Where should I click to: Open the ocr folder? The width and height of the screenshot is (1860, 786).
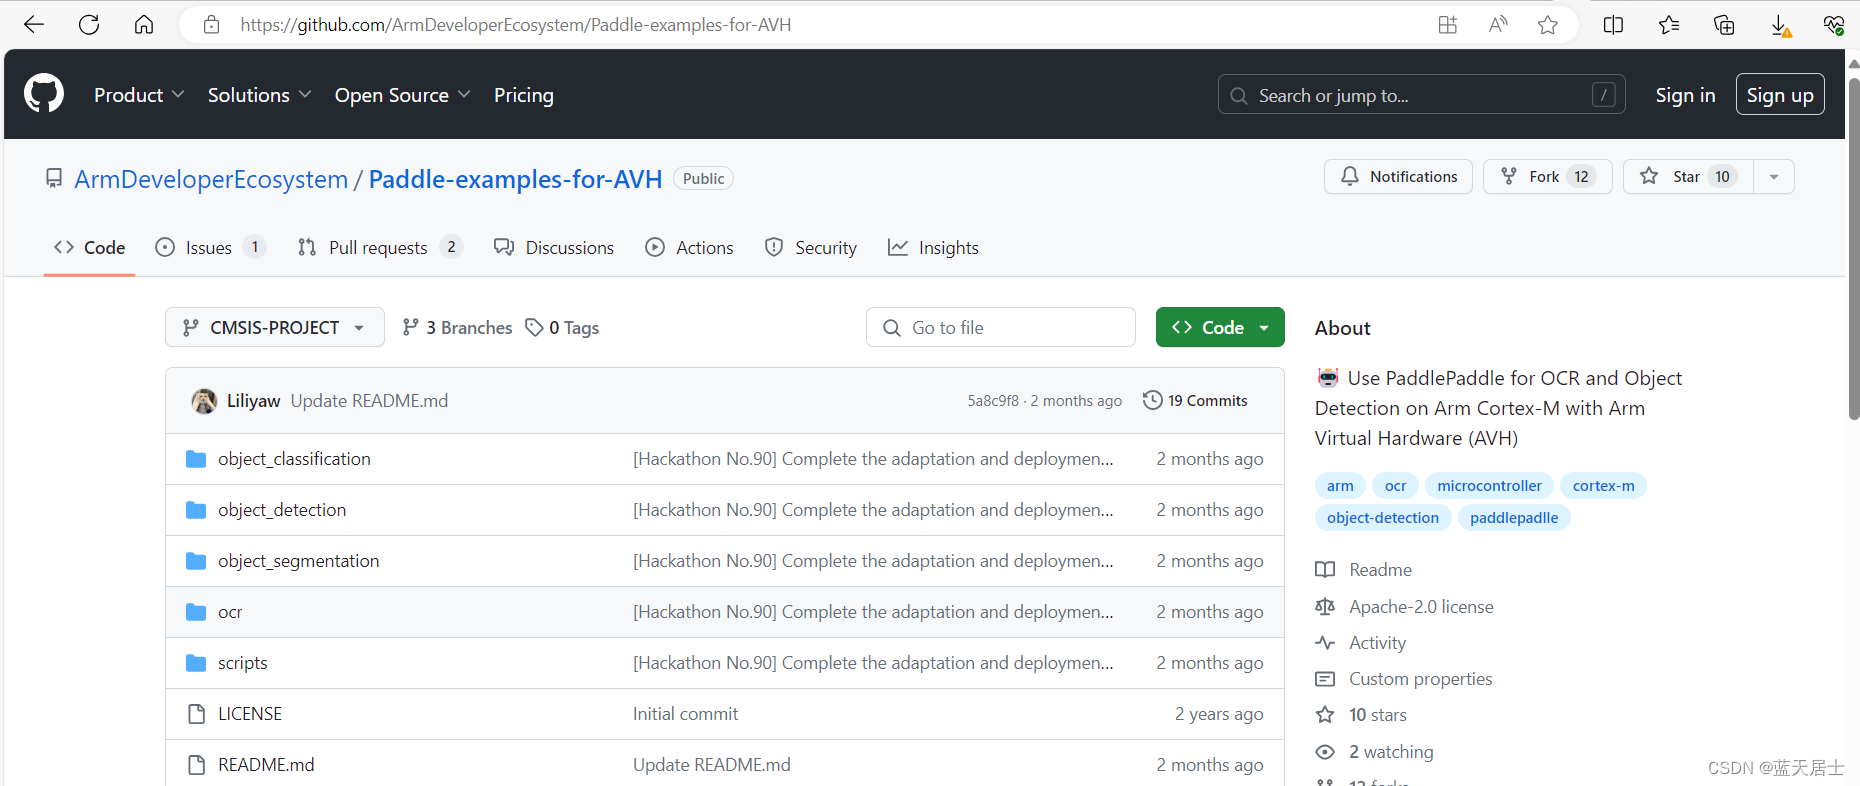click(x=230, y=612)
